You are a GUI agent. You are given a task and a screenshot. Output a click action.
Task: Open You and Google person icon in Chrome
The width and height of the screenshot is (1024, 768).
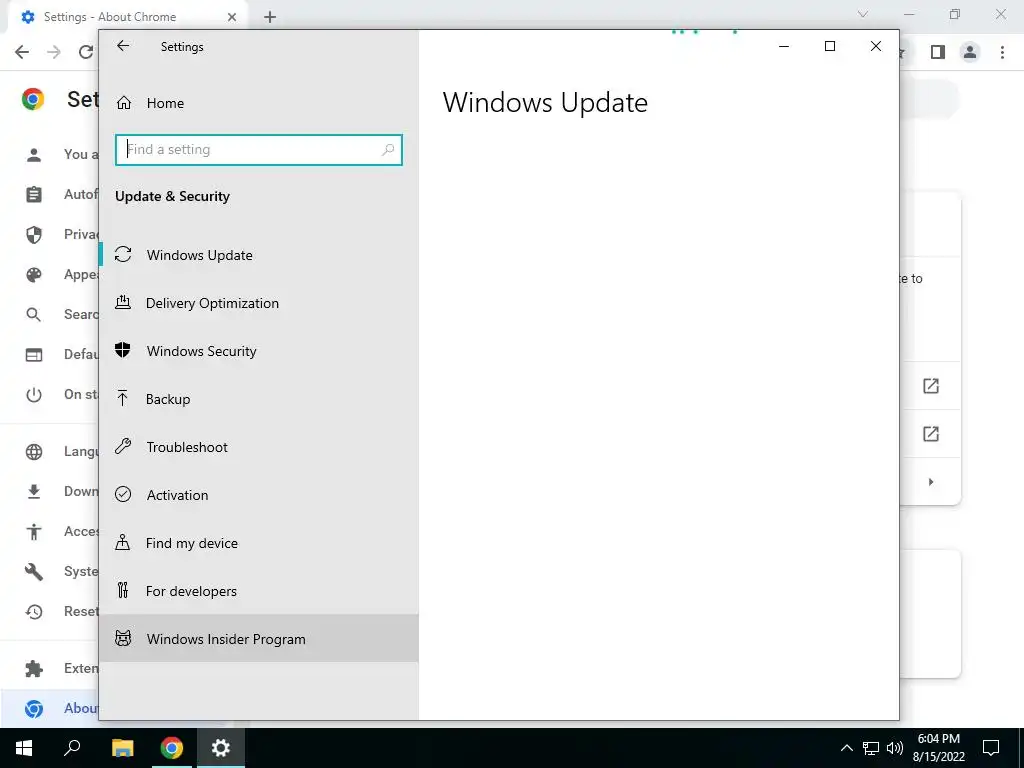(34, 155)
